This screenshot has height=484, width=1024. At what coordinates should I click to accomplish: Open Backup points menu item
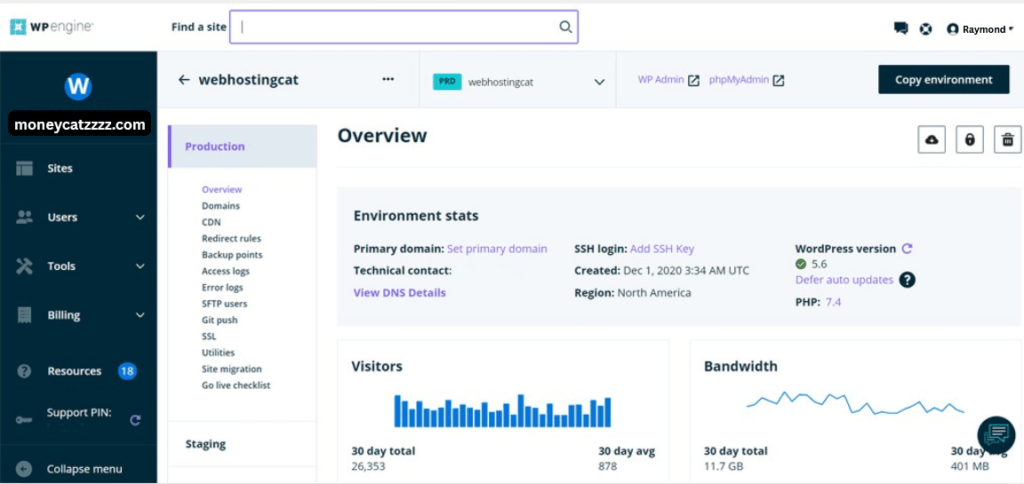[x=232, y=255]
